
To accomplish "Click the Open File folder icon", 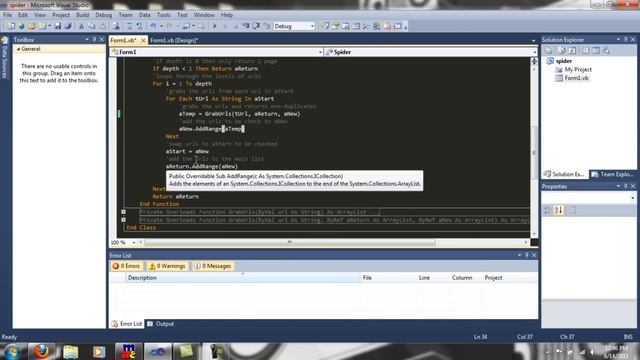I will 31,26.
